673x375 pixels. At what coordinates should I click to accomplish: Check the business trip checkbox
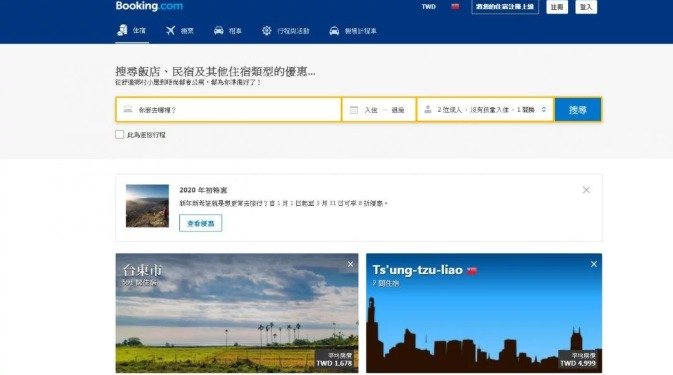(119, 134)
